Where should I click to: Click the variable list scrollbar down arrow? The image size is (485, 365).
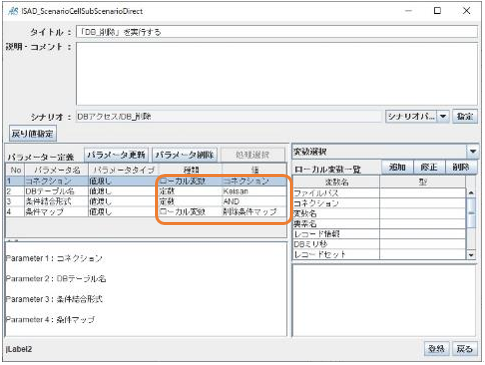(x=471, y=255)
